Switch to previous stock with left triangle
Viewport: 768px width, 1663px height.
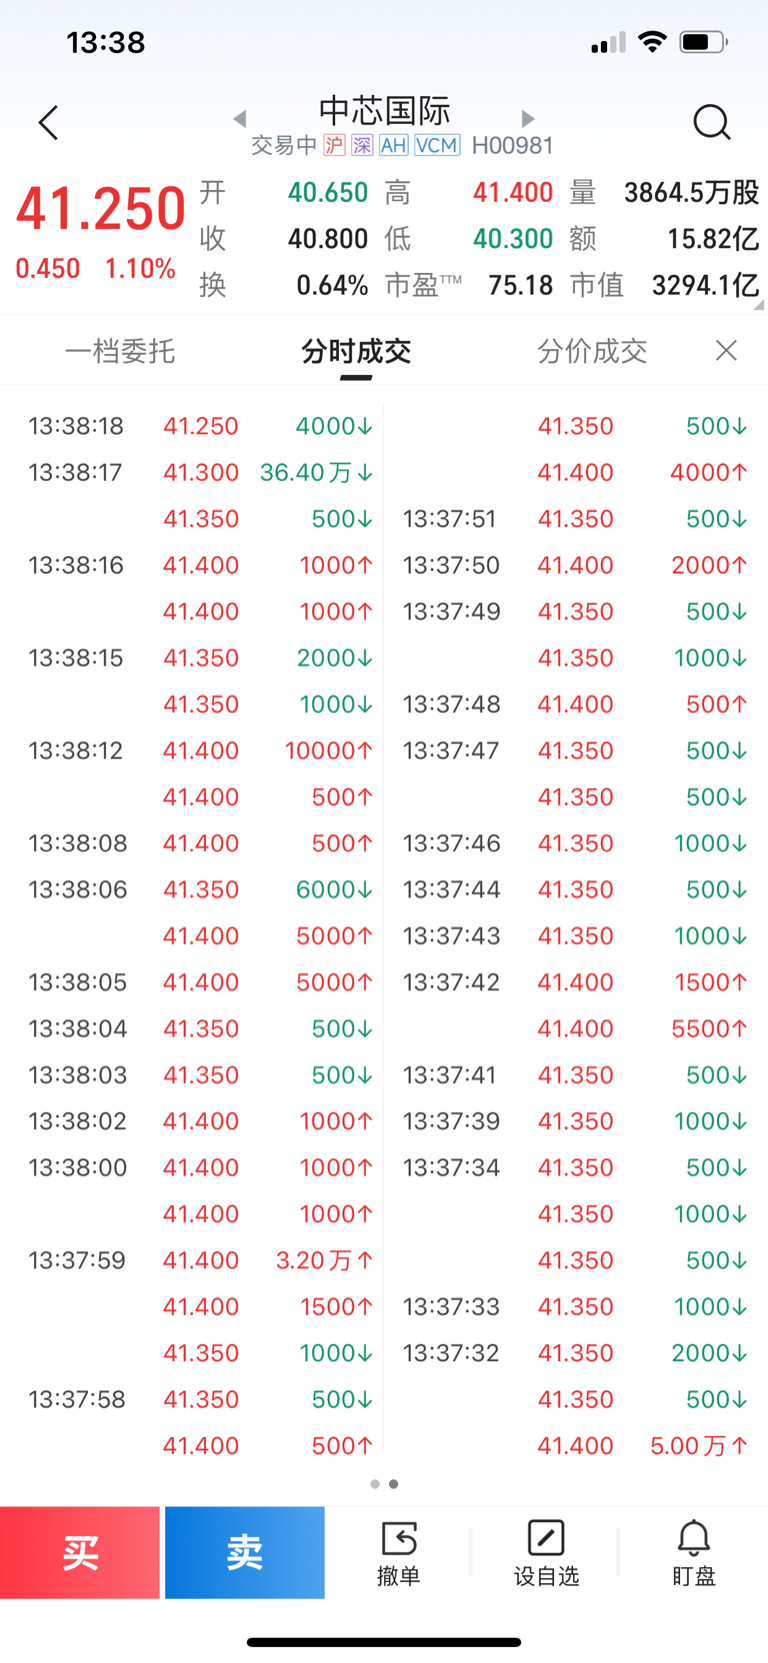pos(240,118)
